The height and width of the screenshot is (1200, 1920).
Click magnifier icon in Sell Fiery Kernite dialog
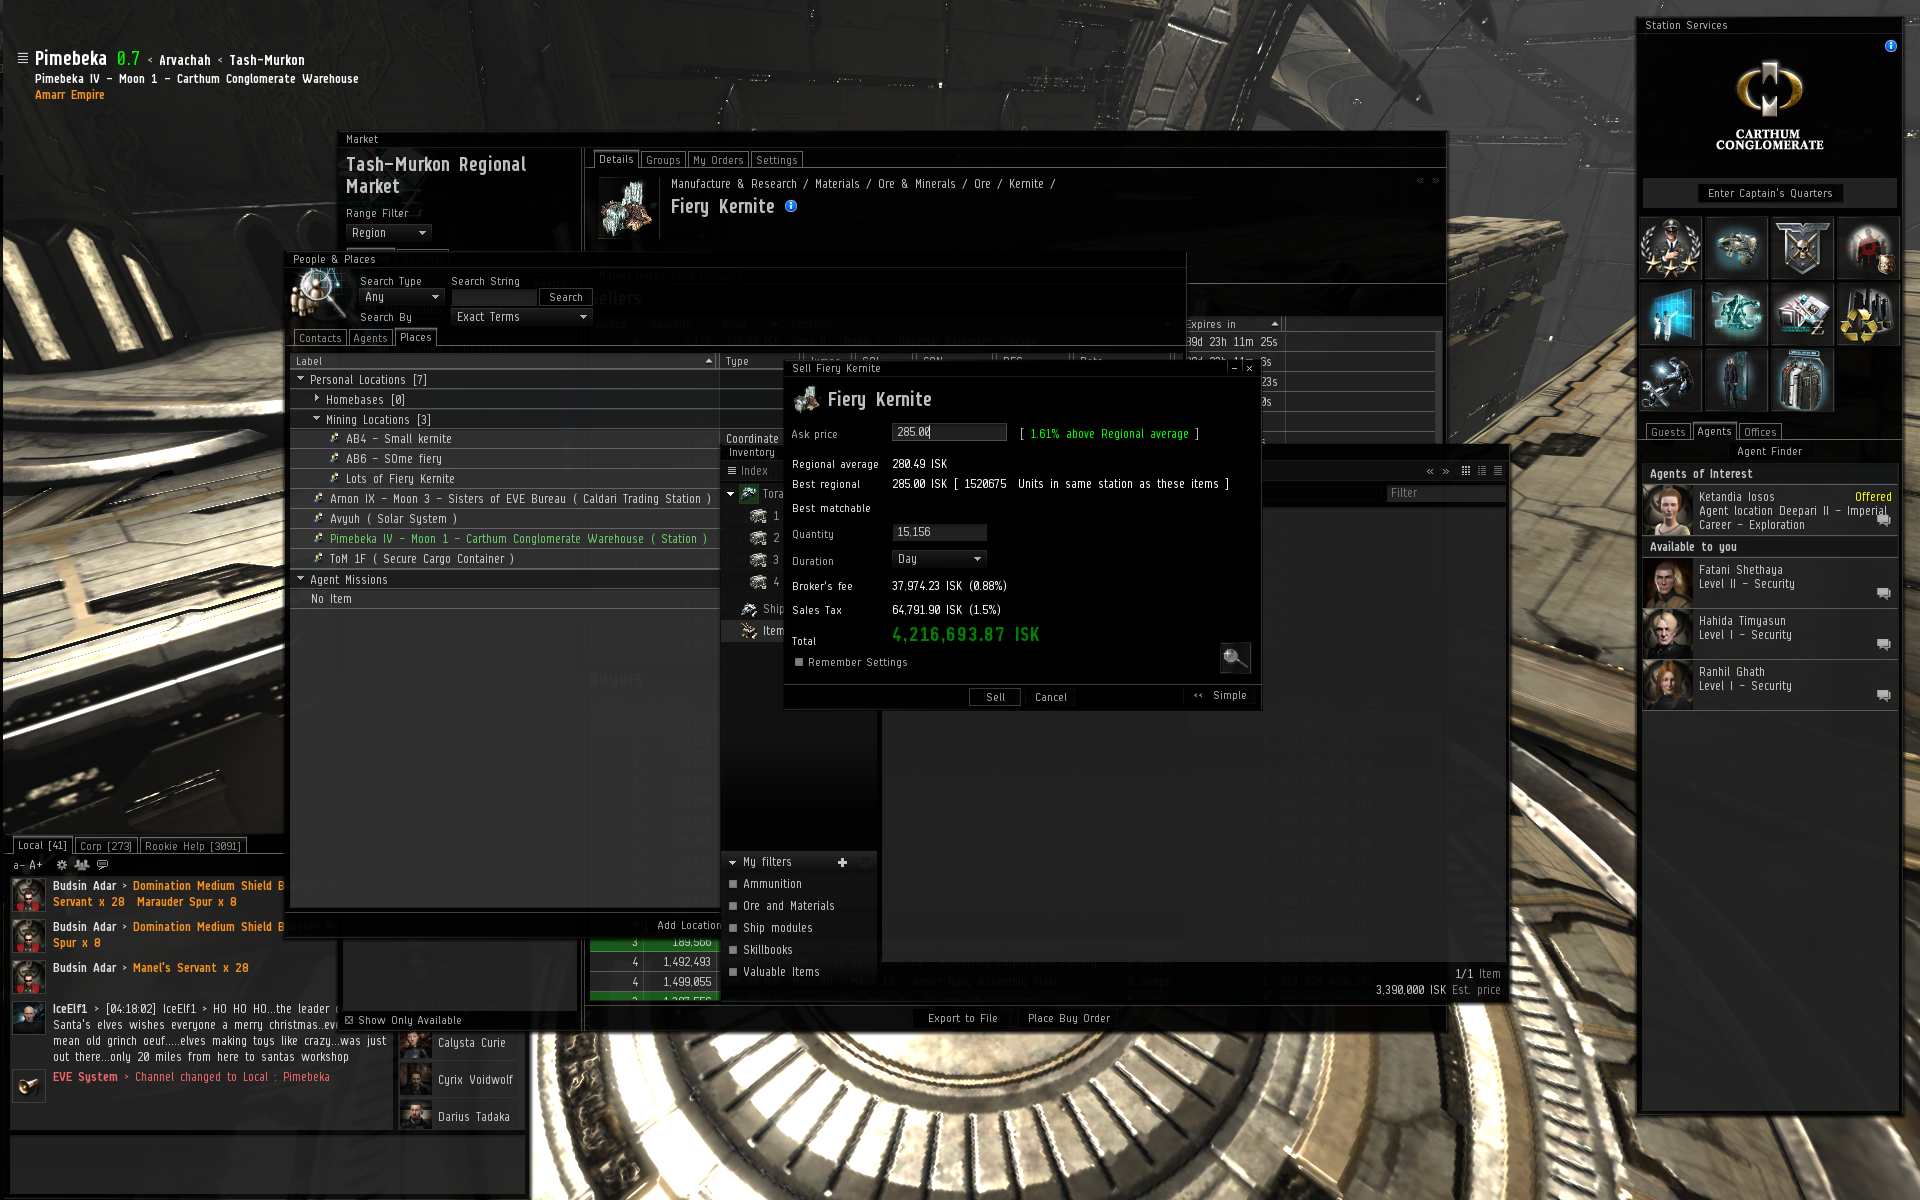pyautogui.click(x=1235, y=657)
